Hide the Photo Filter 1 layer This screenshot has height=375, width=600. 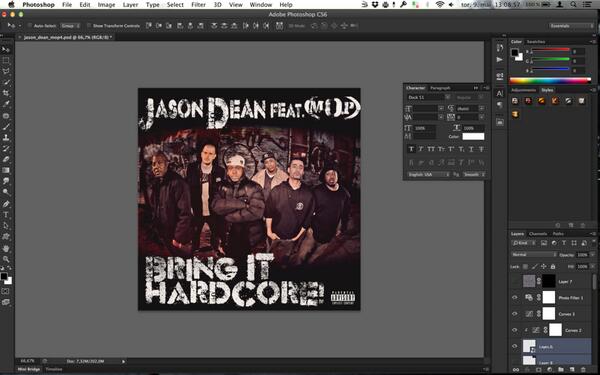515,297
